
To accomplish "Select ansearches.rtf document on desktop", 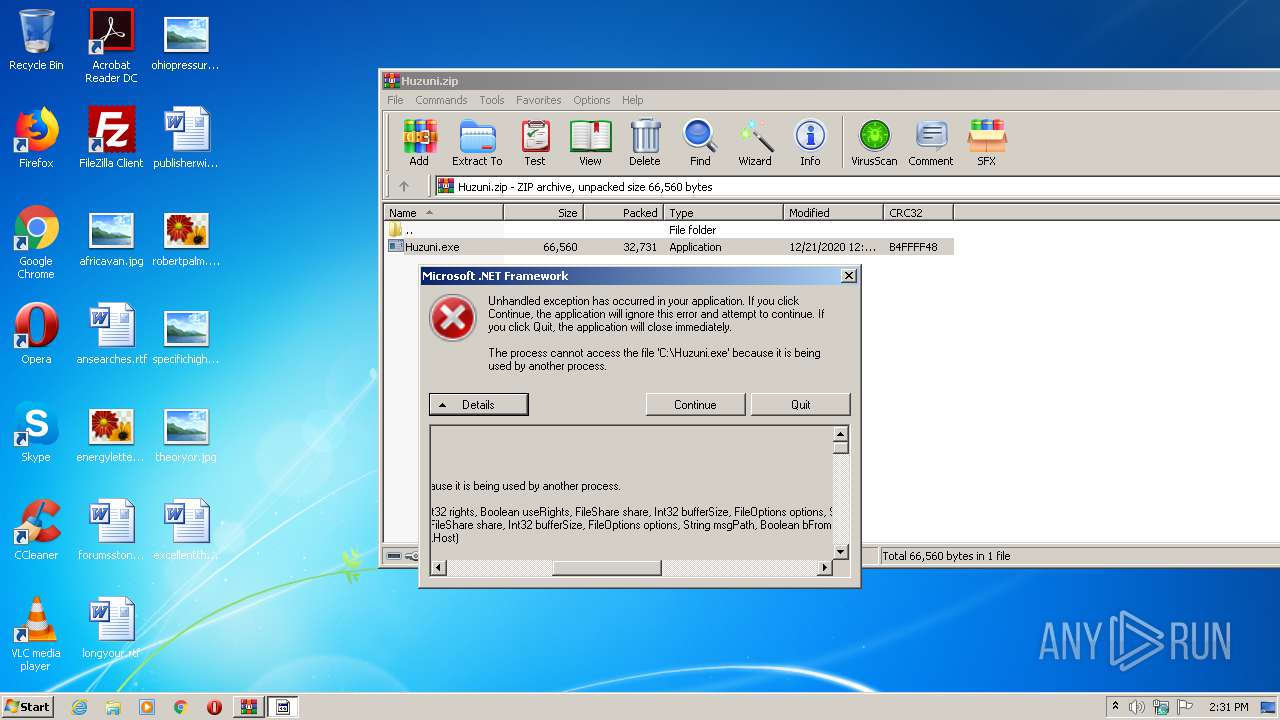I will (111, 334).
